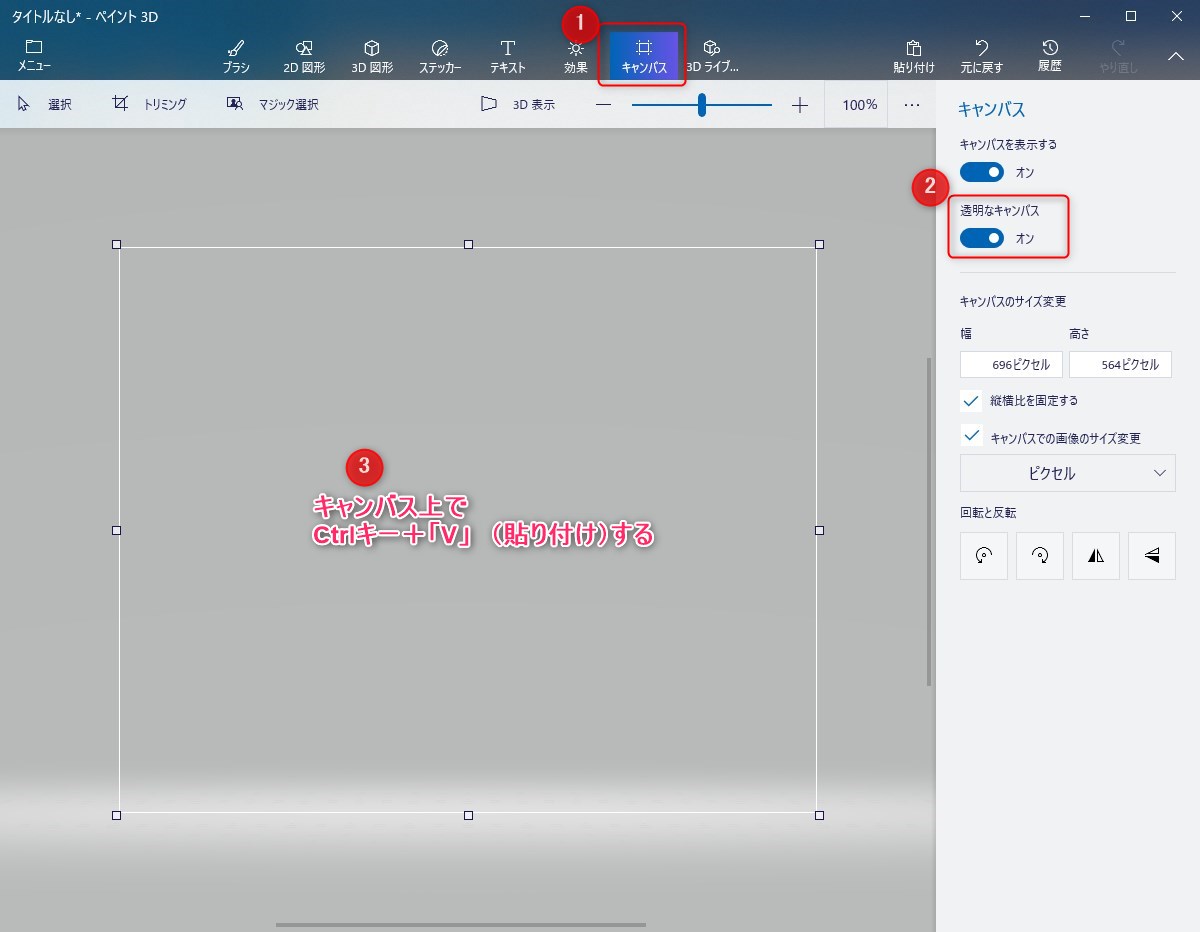Click the canvas top-right resize handle

tap(820, 244)
